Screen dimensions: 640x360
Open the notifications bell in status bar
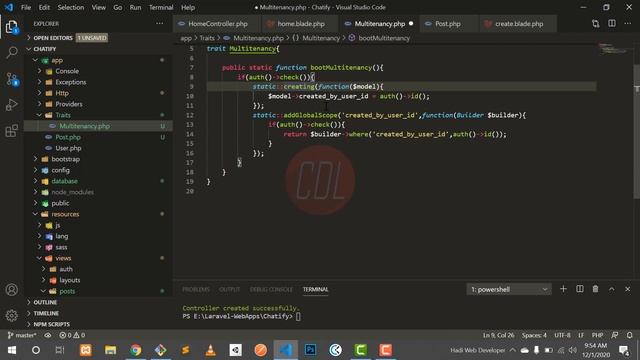(x=629, y=335)
